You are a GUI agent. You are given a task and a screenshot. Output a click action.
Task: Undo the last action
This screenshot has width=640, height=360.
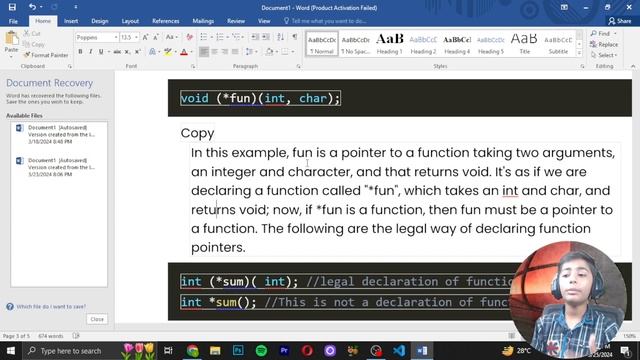click(32, 7)
